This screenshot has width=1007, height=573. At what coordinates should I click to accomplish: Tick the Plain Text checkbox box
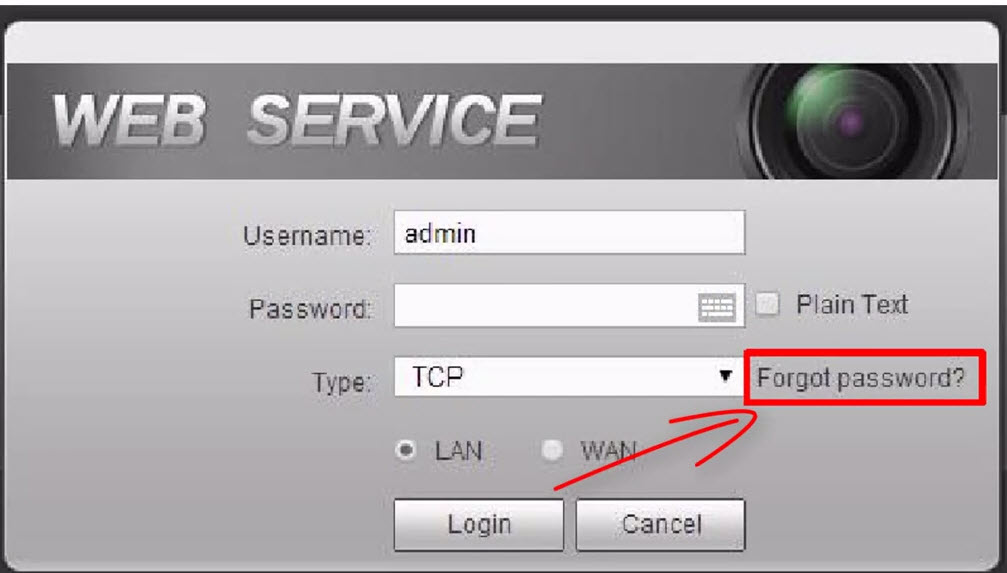coord(767,304)
